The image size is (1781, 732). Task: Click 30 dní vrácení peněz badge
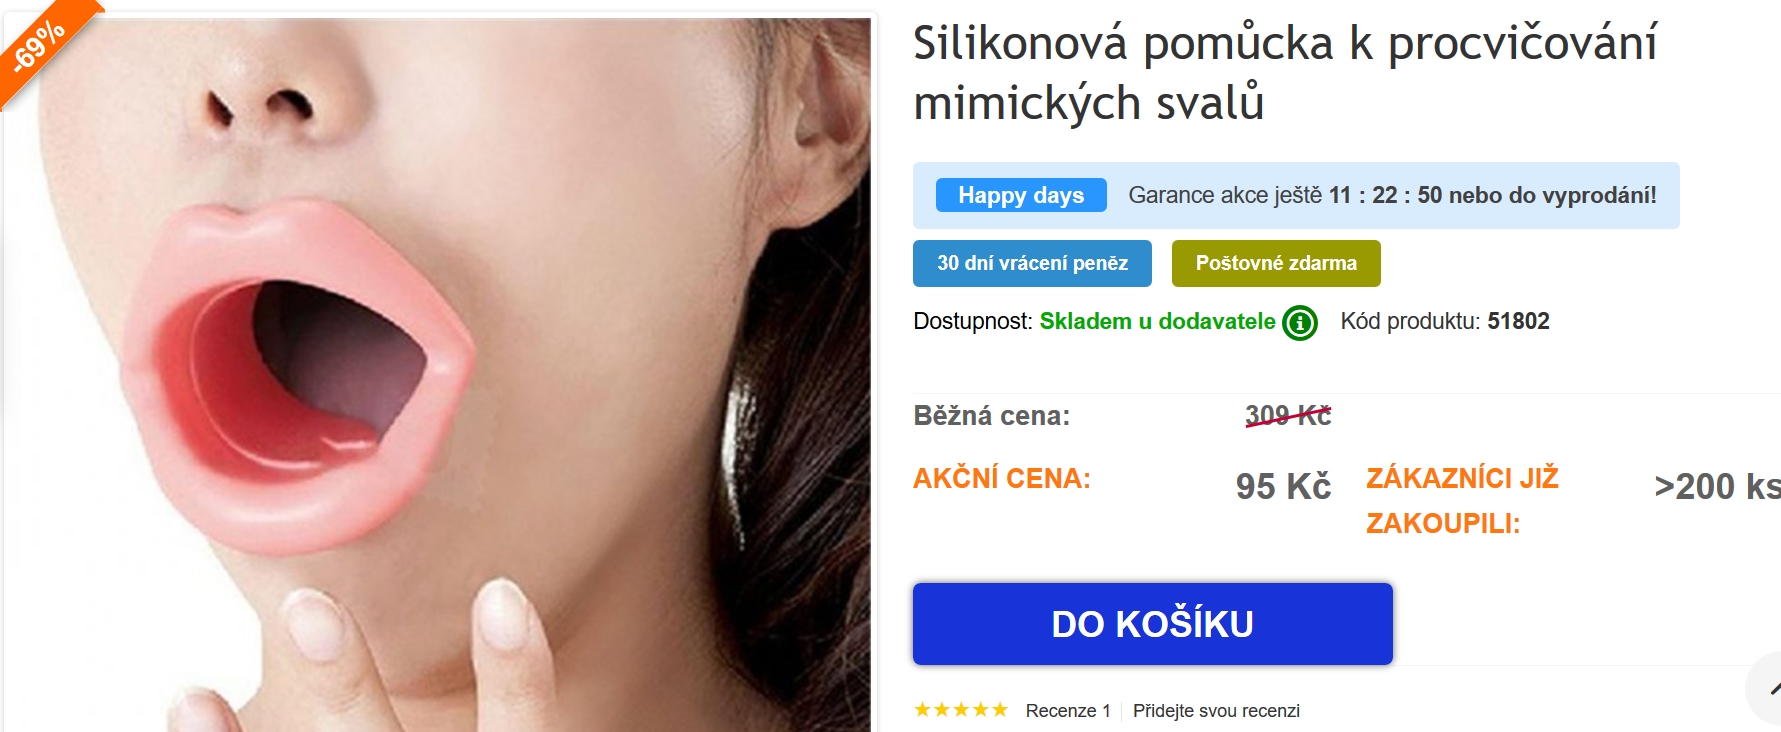[1032, 263]
